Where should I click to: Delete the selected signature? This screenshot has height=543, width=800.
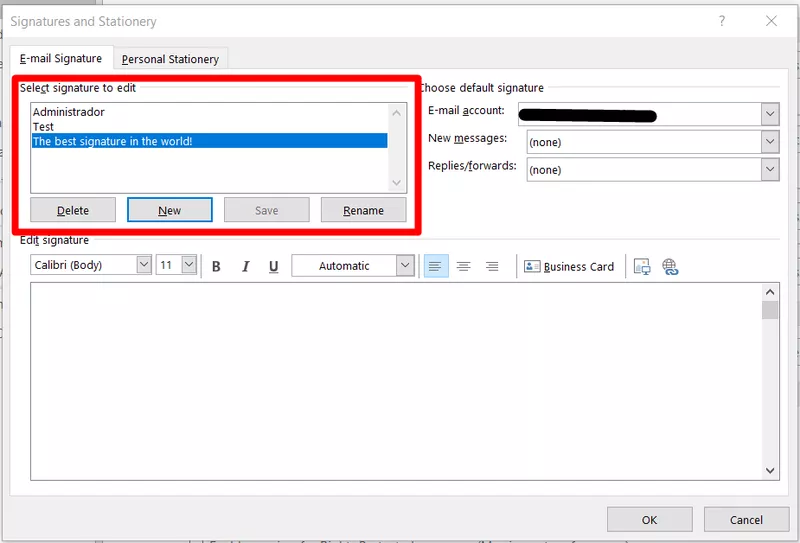(73, 210)
